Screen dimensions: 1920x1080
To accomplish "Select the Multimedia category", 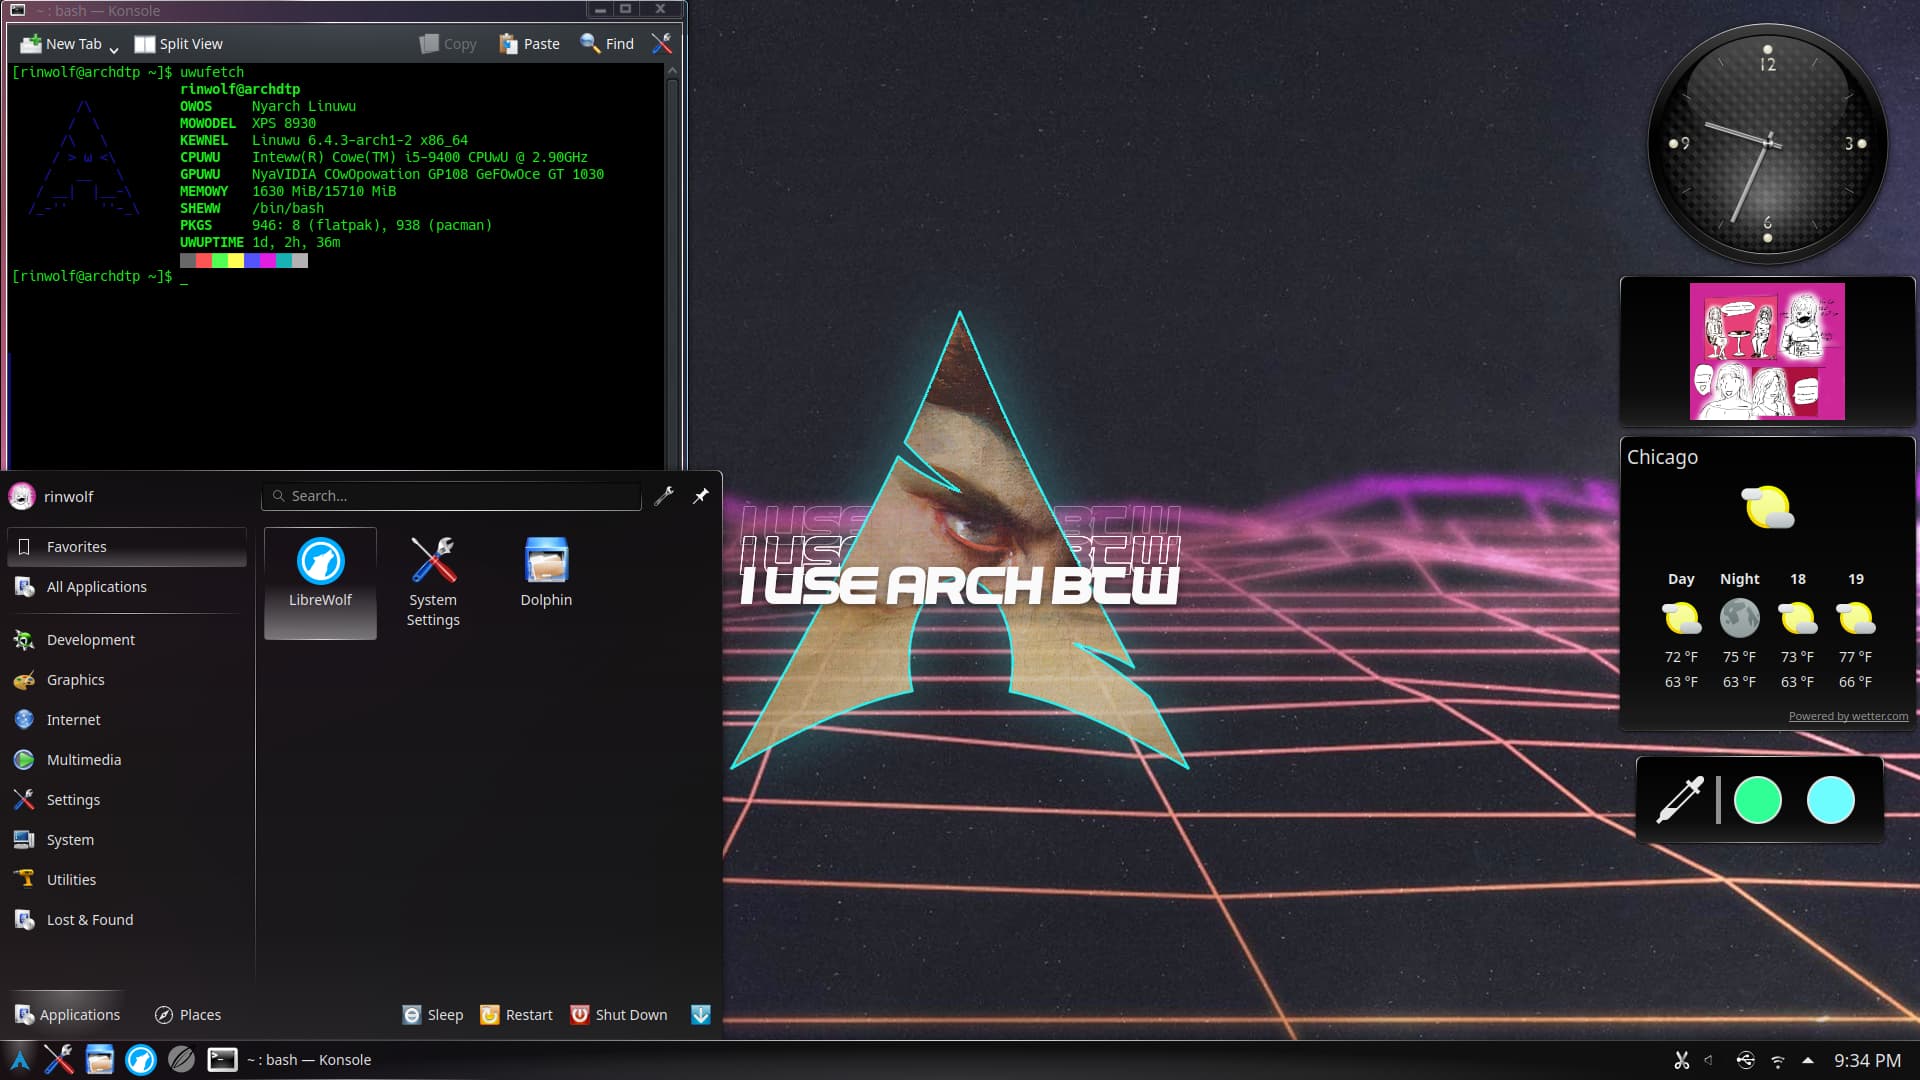I will coord(84,760).
